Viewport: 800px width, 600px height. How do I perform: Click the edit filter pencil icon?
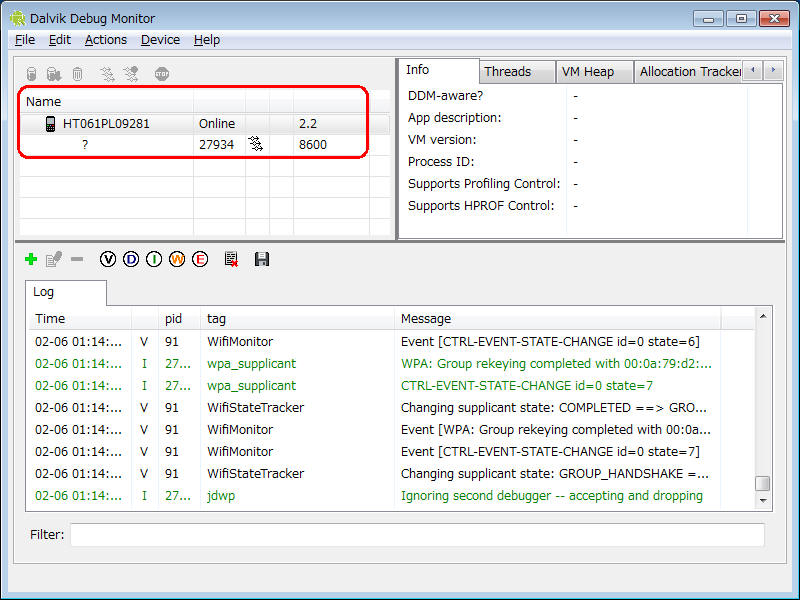(54, 260)
